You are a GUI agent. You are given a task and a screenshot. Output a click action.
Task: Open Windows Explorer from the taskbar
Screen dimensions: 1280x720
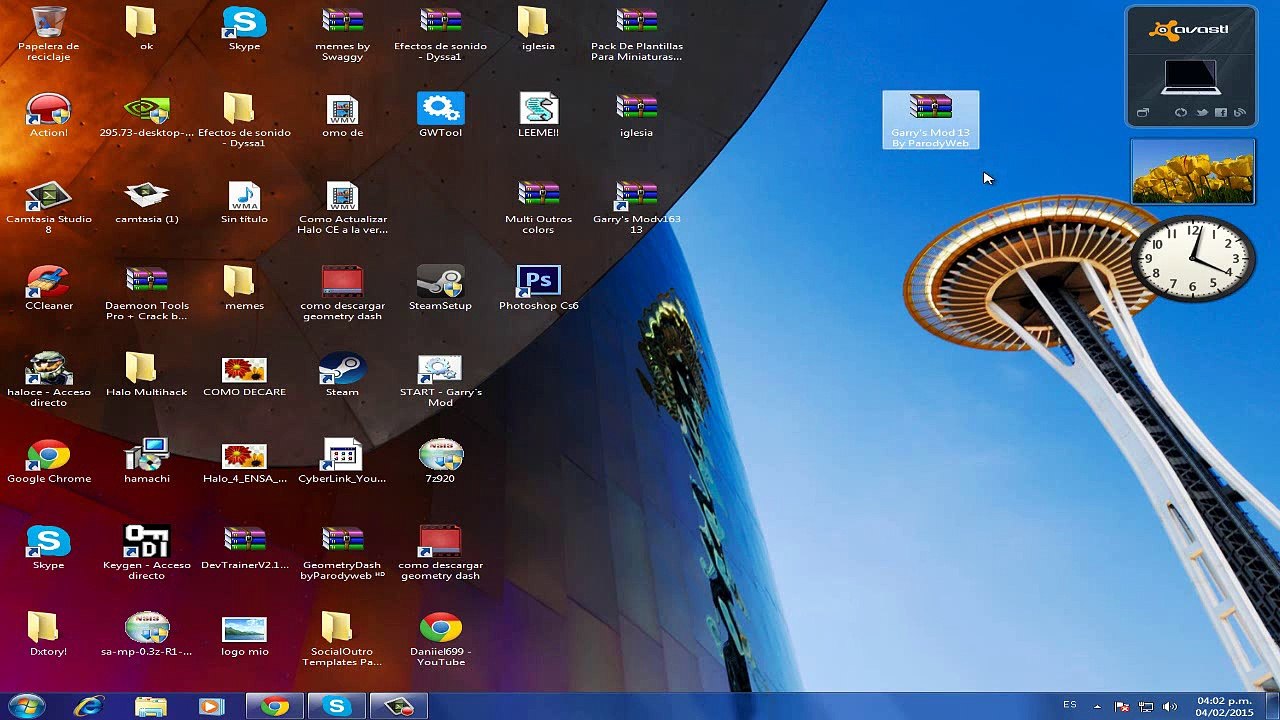click(x=151, y=706)
